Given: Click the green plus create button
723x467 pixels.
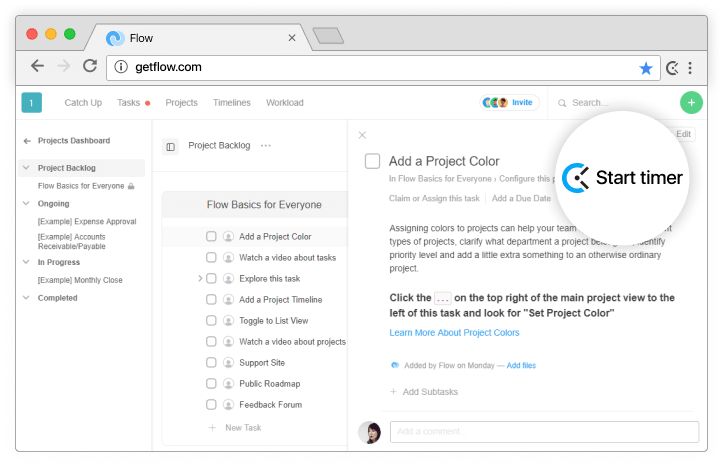Looking at the screenshot, I should tap(691, 102).
